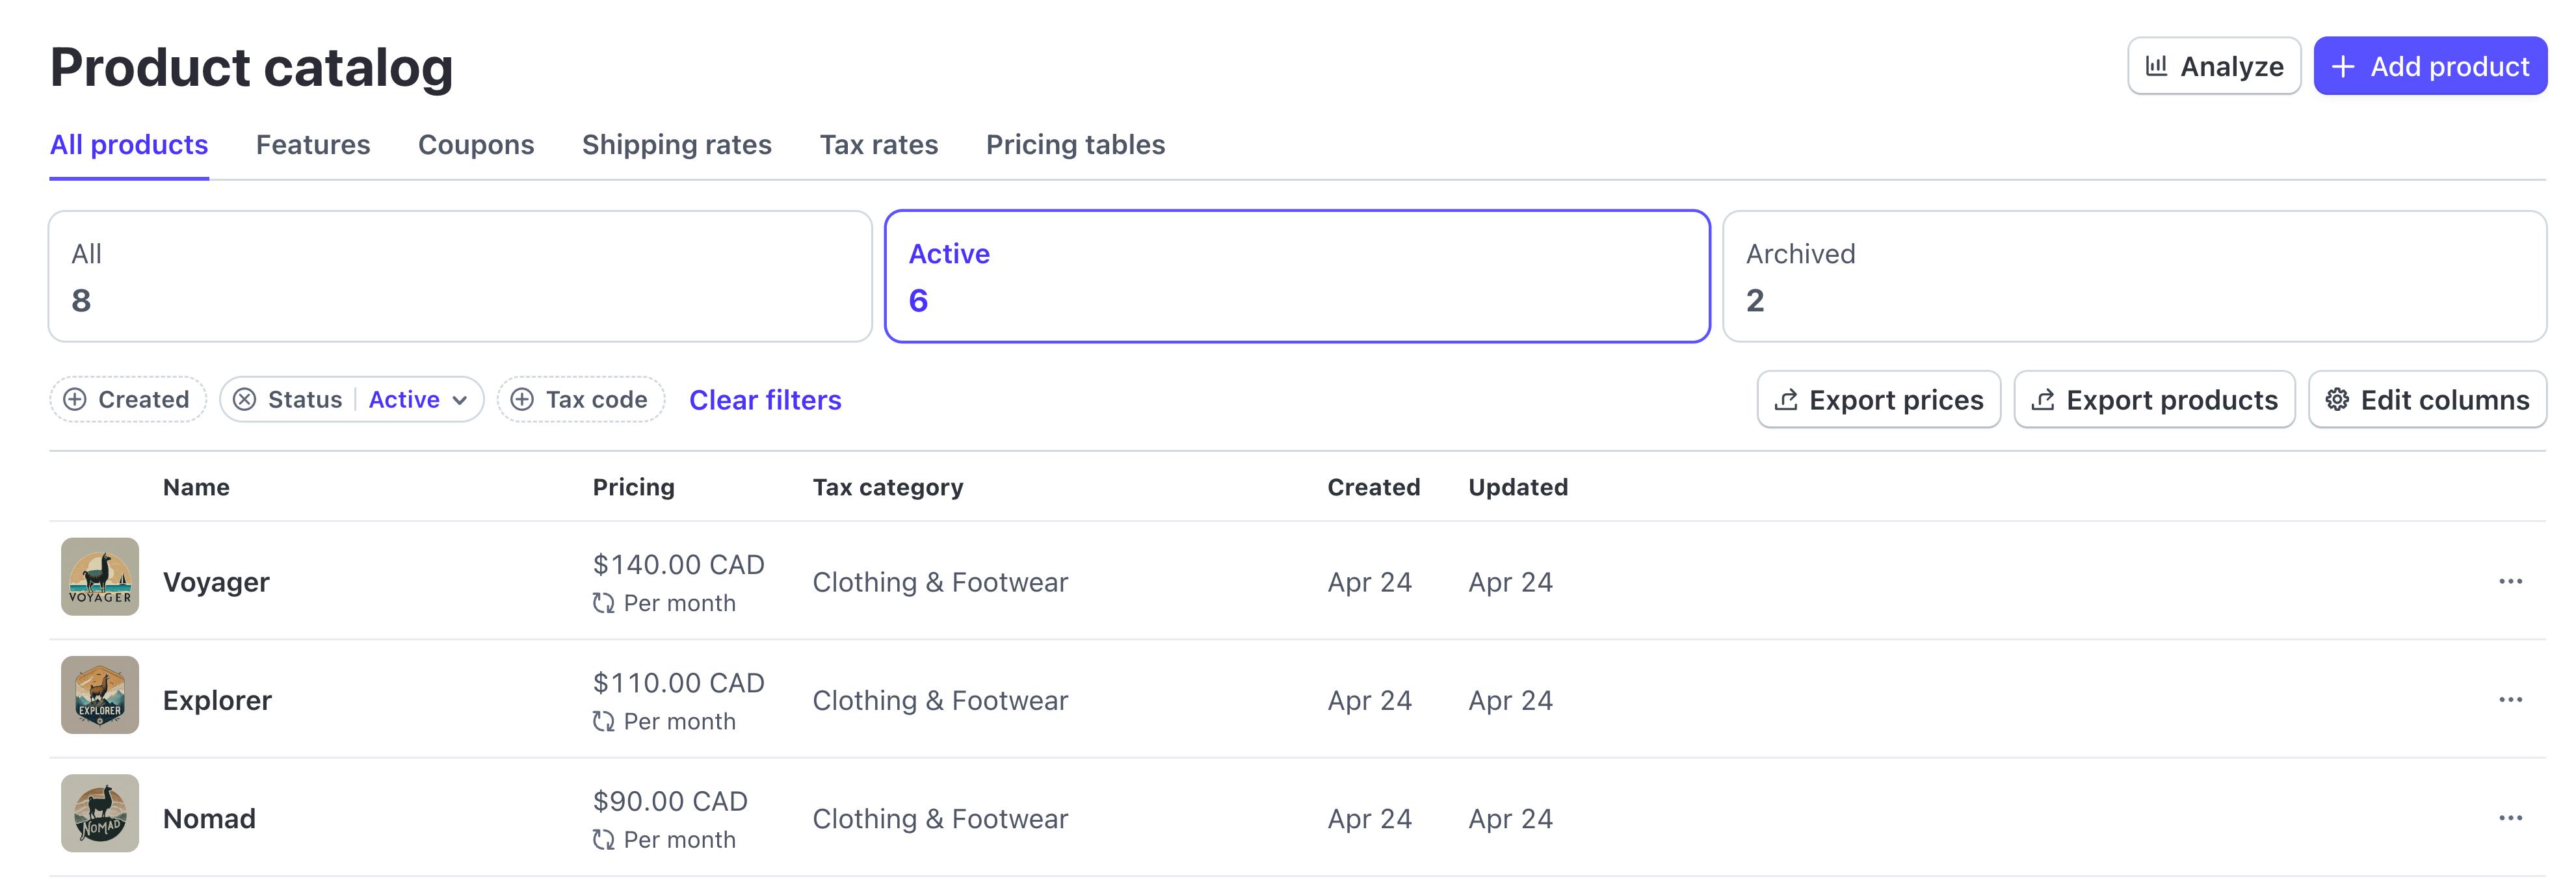Screen dimensions: 2576x890
Task: Click the Voyager product thumbnail
Action: click(x=100, y=577)
